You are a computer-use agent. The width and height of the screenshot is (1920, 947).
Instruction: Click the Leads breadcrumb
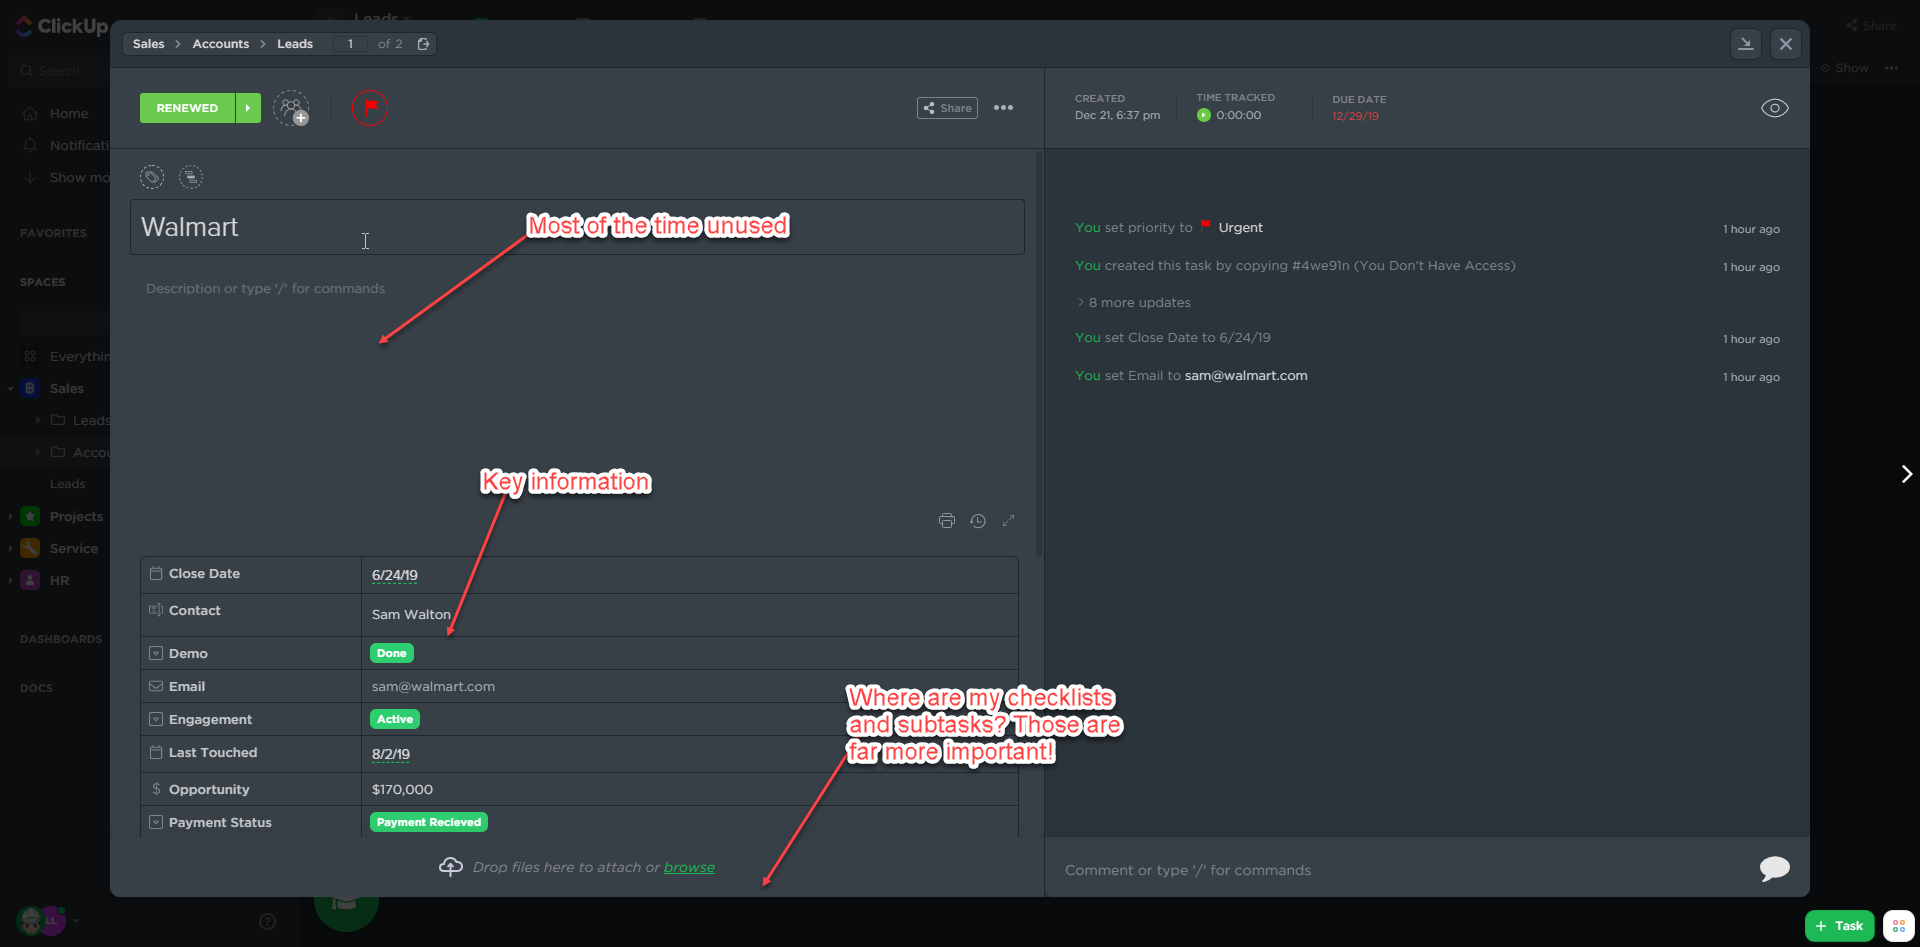tap(295, 44)
